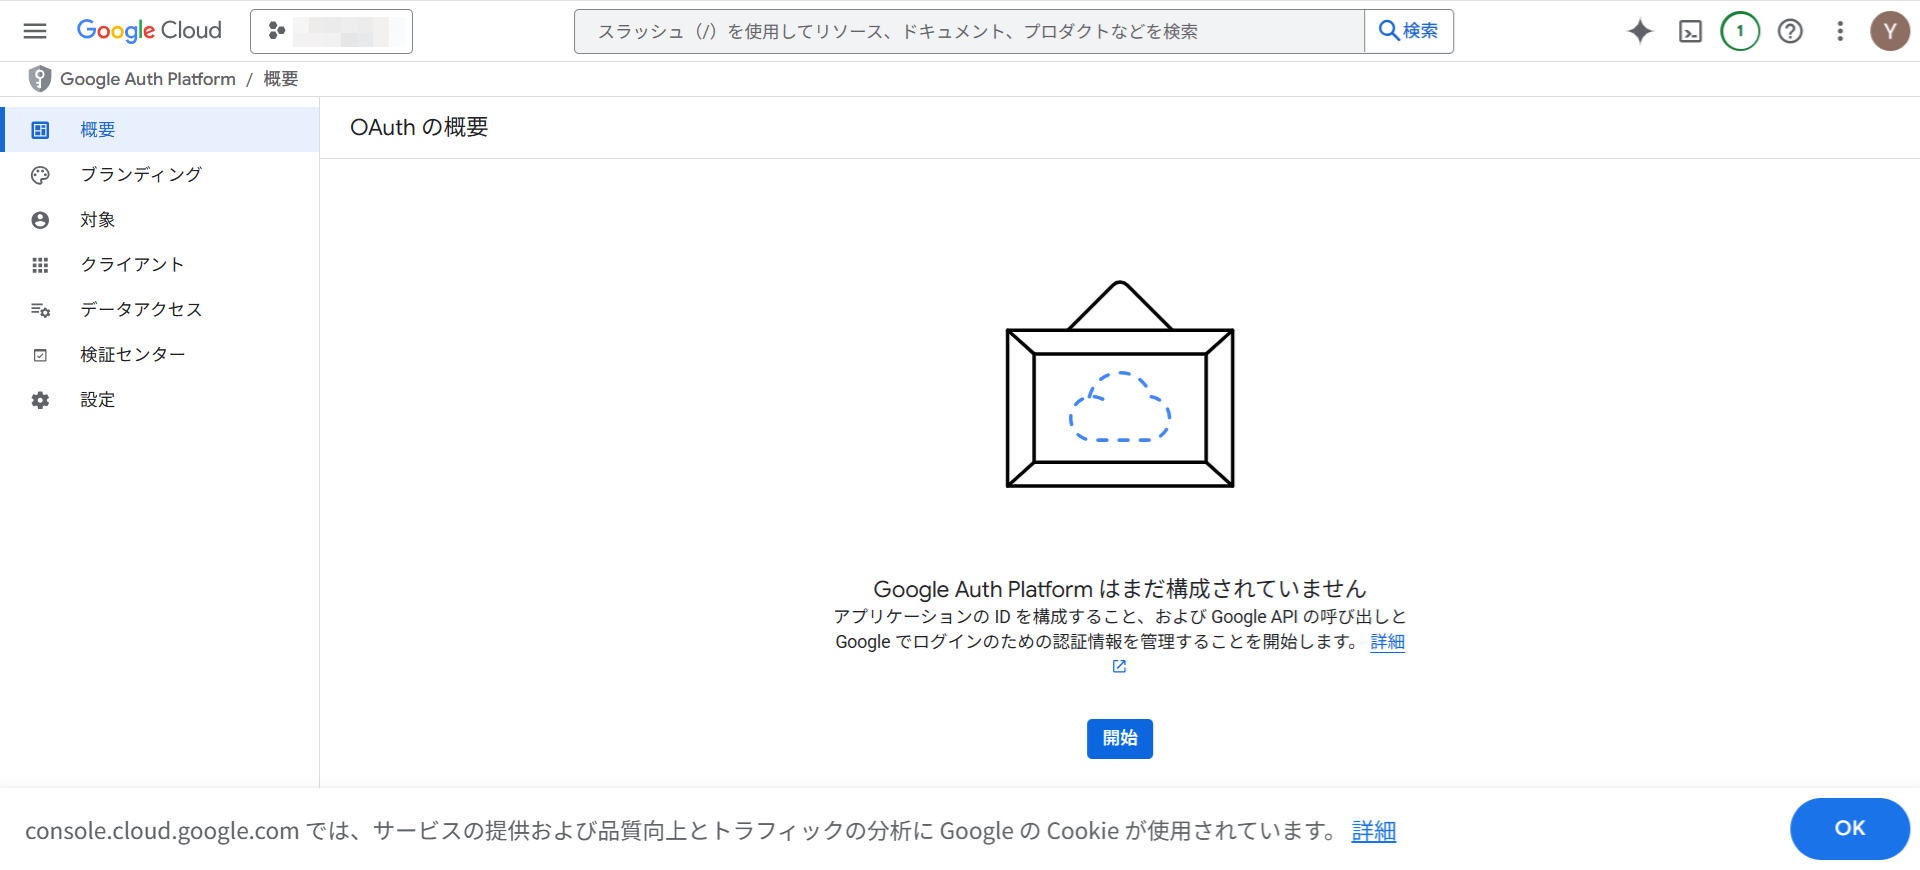Focus the resource search input field
The image size is (1920, 870).
click(x=968, y=31)
